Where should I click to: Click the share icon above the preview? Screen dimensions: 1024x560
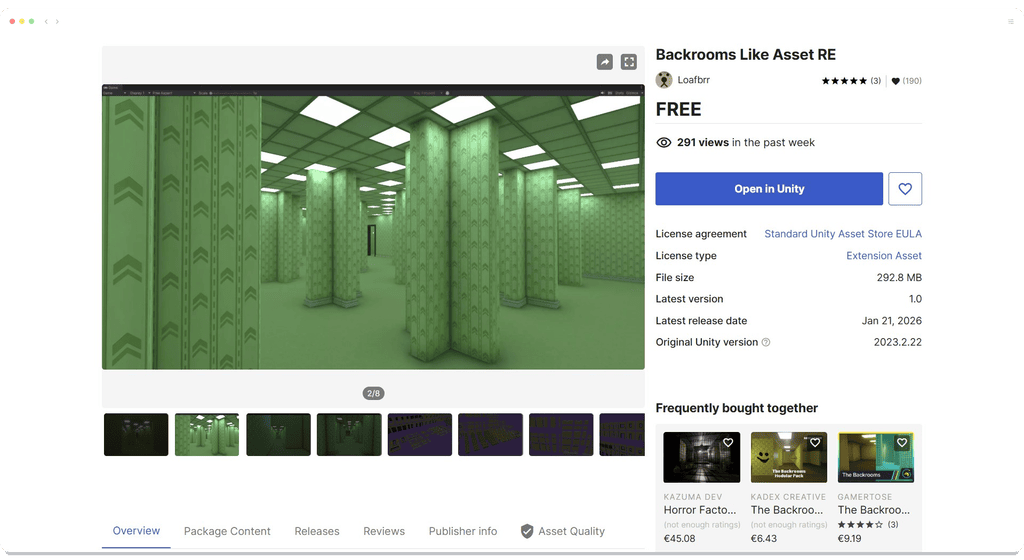[x=605, y=62]
